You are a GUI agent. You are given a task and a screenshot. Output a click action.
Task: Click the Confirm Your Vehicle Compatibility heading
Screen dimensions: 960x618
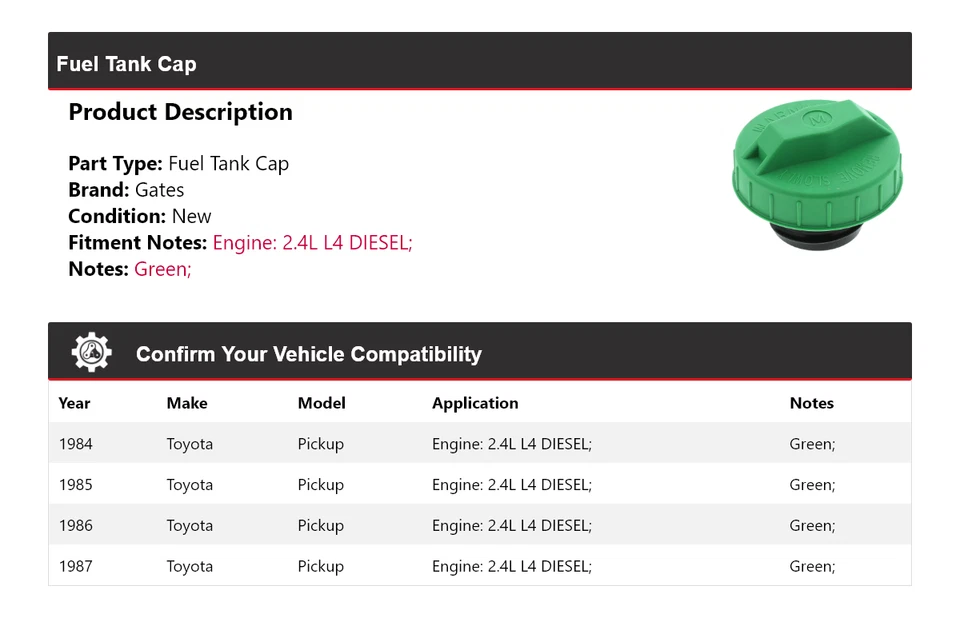point(308,354)
